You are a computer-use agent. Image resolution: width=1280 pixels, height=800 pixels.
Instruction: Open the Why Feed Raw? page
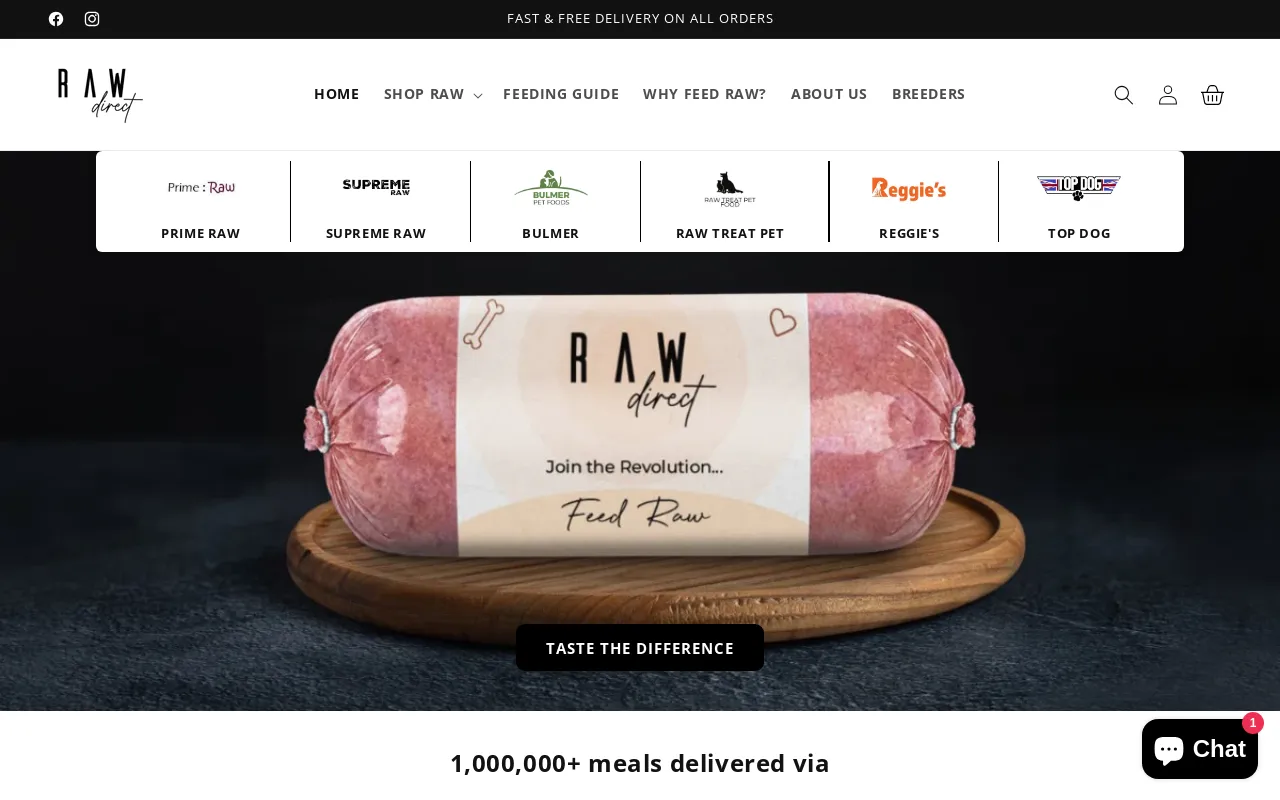pyautogui.click(x=705, y=94)
